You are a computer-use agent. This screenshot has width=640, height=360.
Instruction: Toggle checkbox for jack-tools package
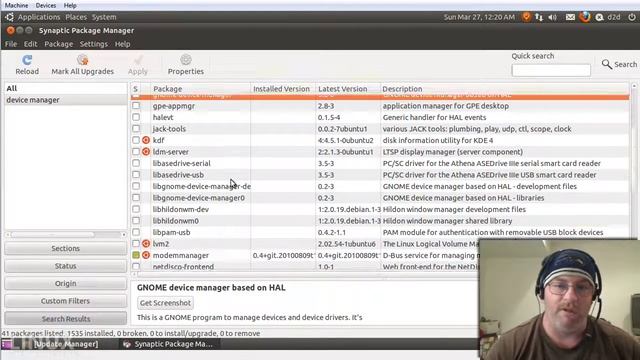click(136, 129)
